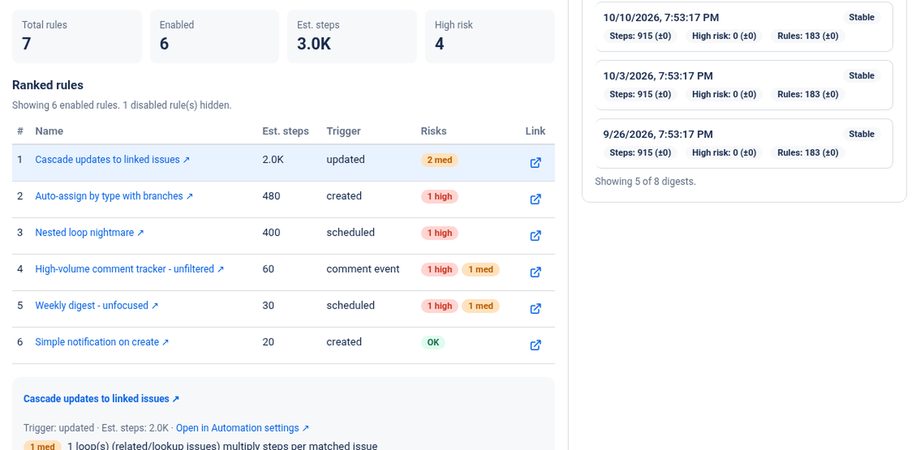Screen dimensions: 920x450
Task: Open the 10/3/2026 digest card
Action: coord(744,85)
